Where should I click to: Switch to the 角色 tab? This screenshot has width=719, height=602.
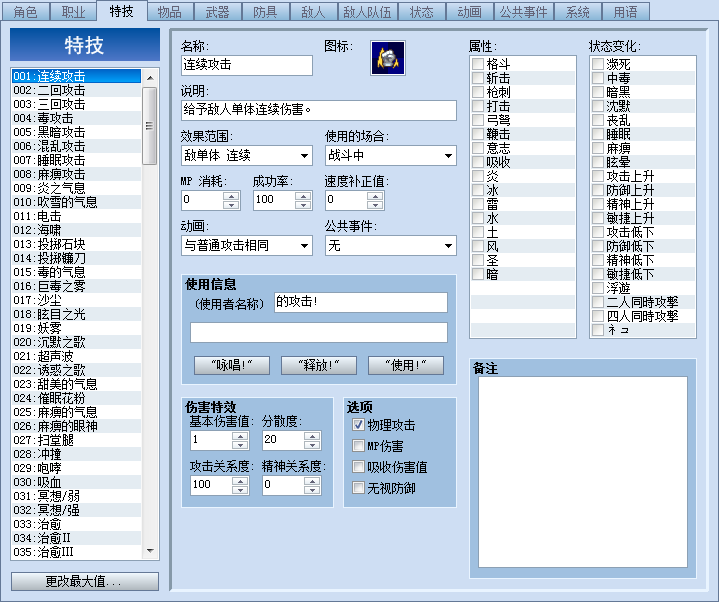tap(26, 11)
